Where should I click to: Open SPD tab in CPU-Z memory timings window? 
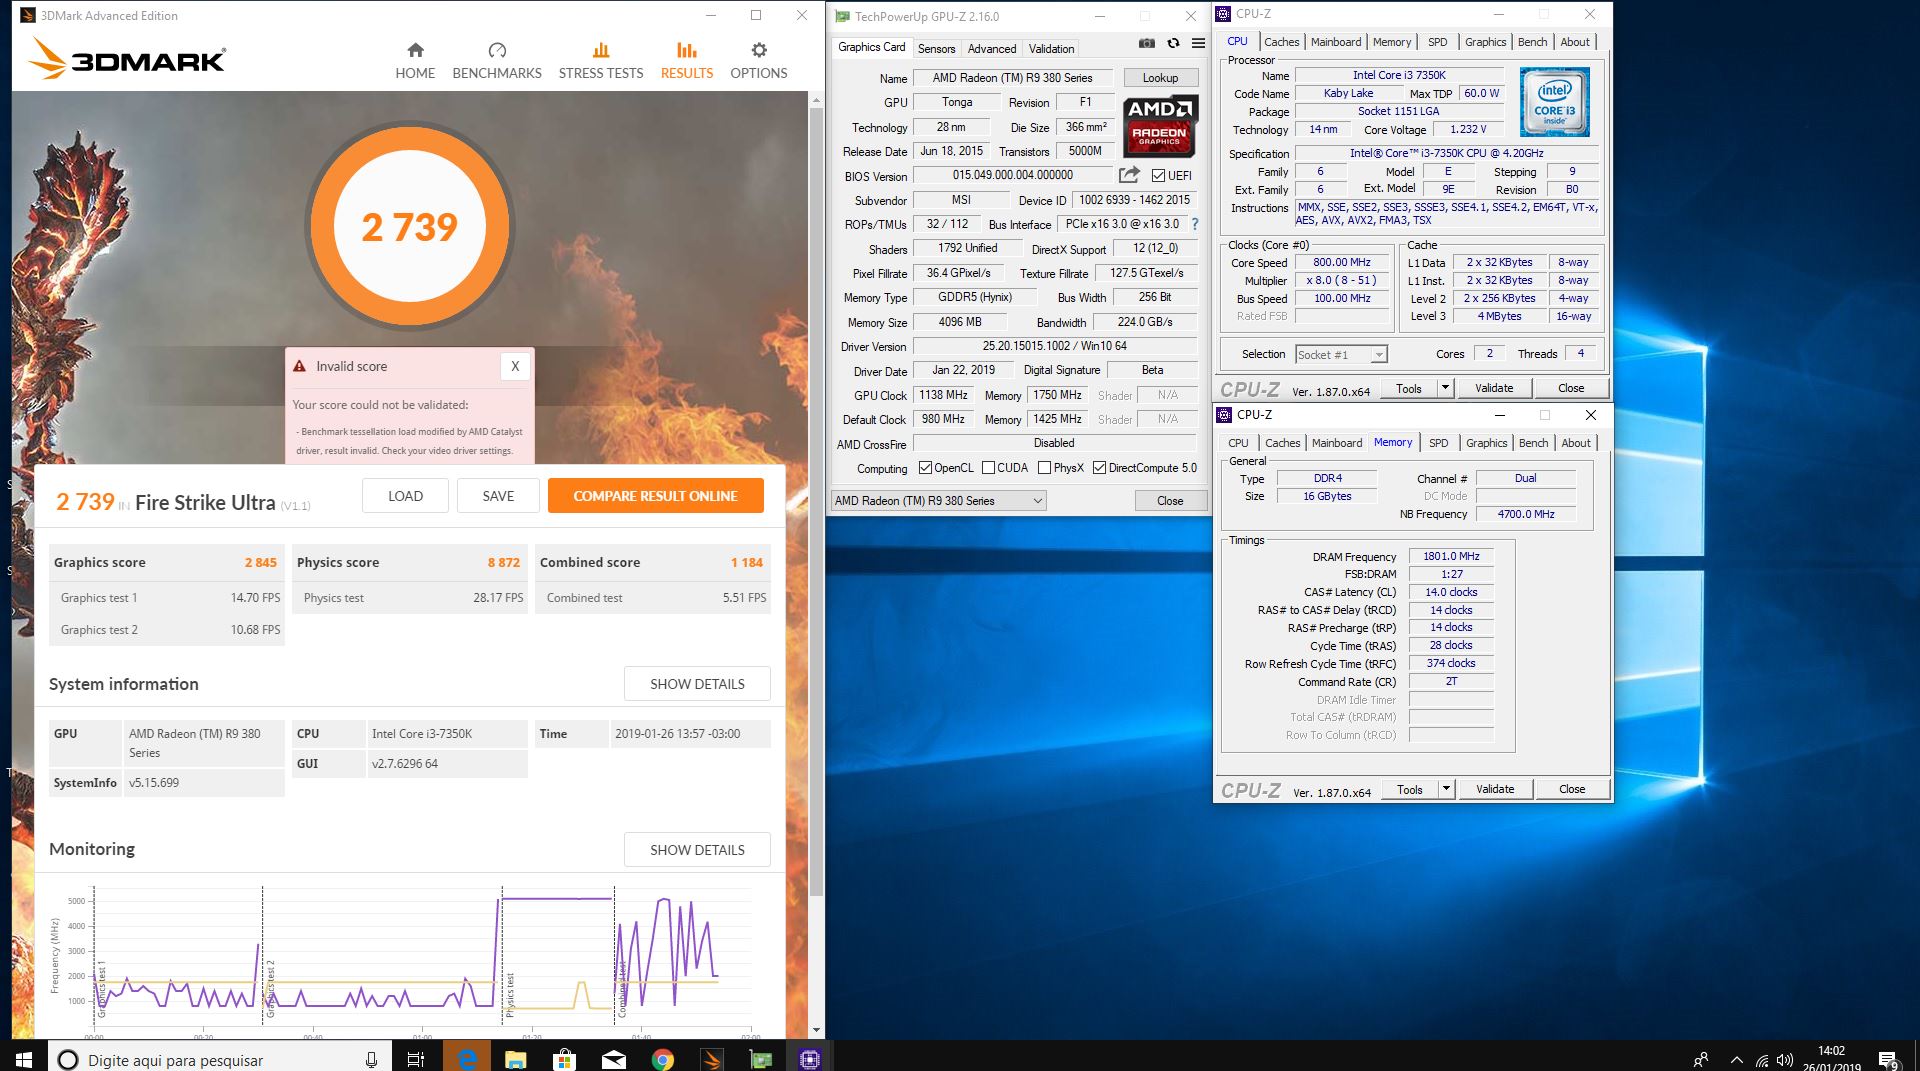(1438, 443)
